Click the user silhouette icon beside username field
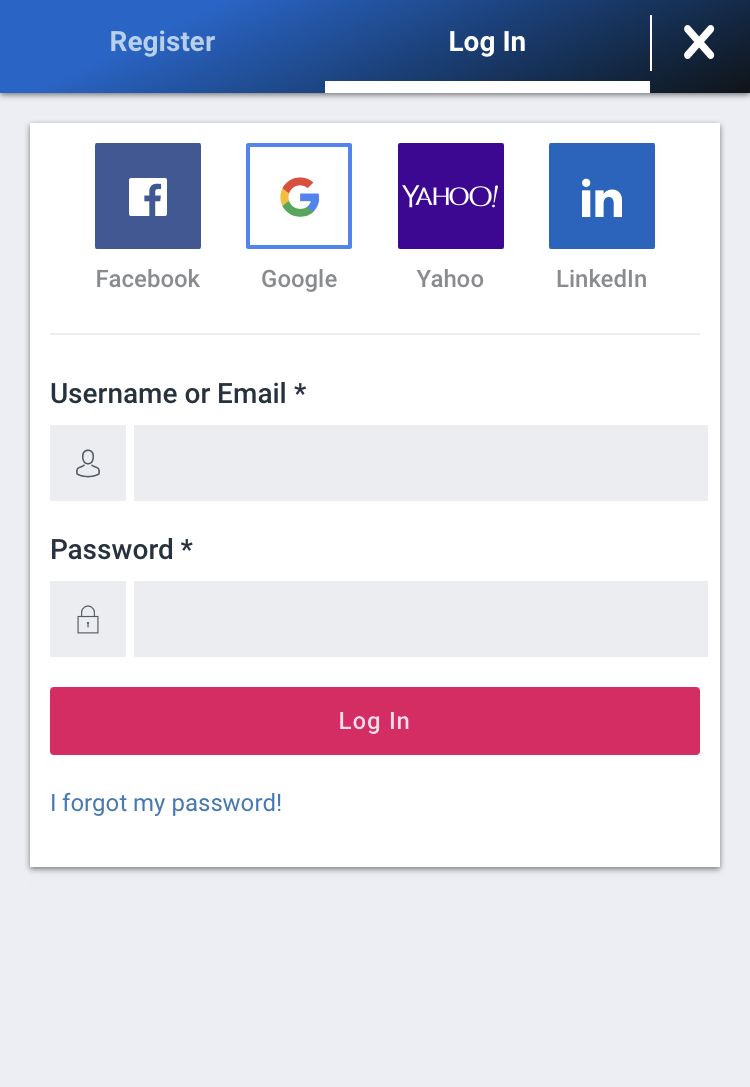Viewport: 750px width, 1087px height. (88, 463)
